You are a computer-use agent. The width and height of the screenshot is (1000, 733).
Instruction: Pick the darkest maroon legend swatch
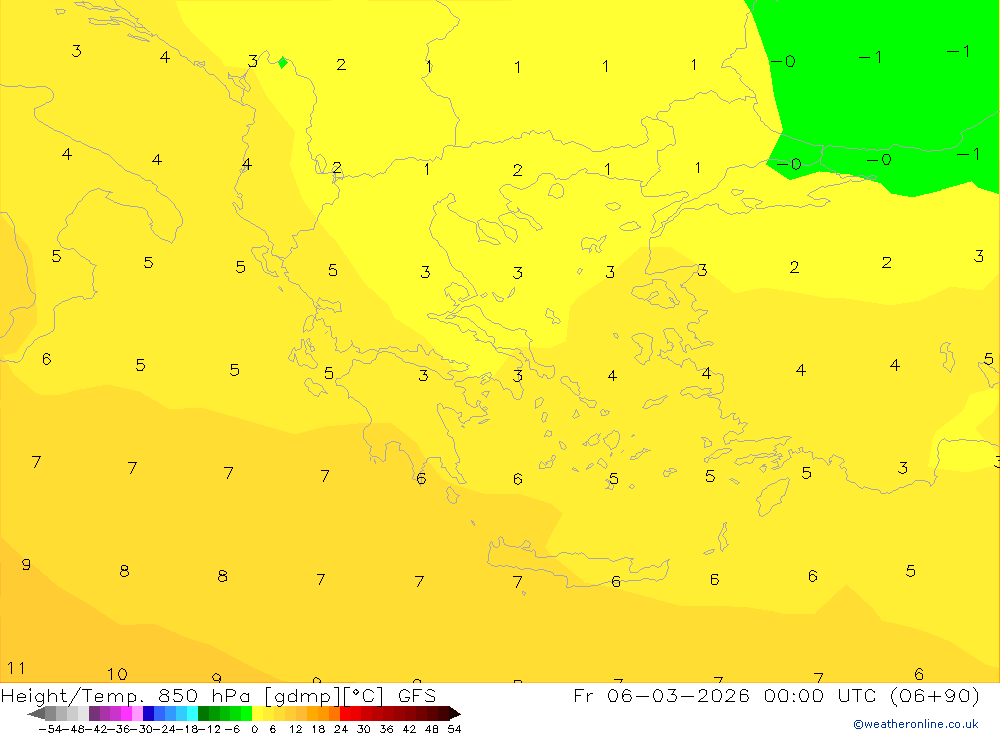click(x=443, y=714)
